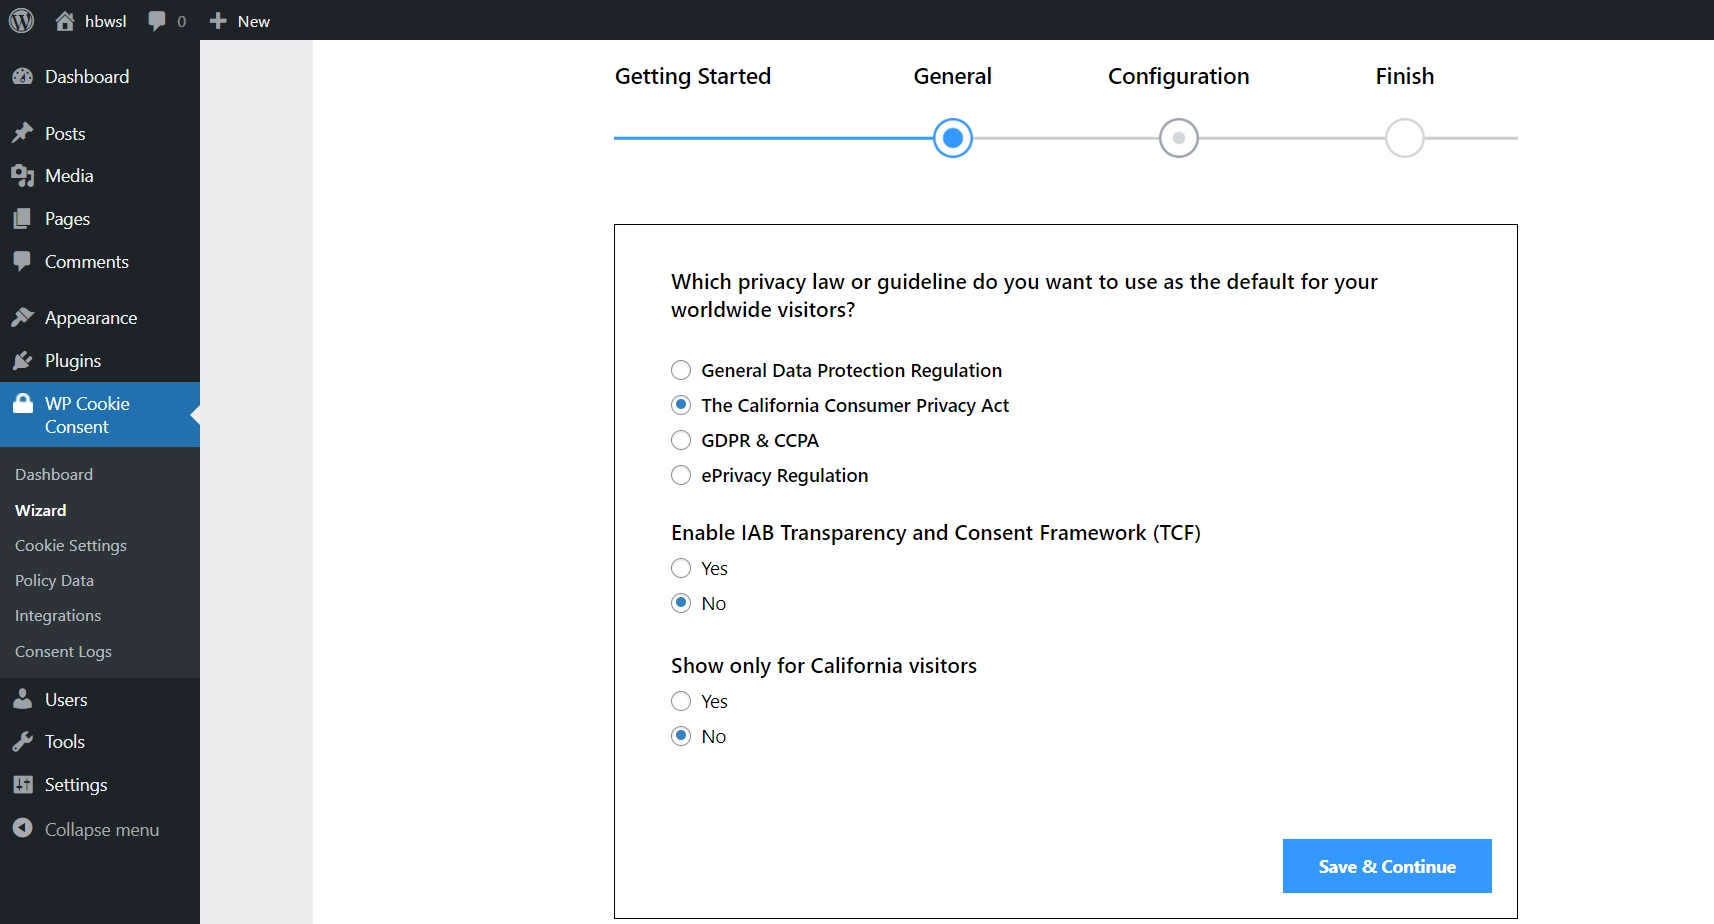Click the Configuration step circle in progress bar
1714x924 pixels.
point(1179,138)
